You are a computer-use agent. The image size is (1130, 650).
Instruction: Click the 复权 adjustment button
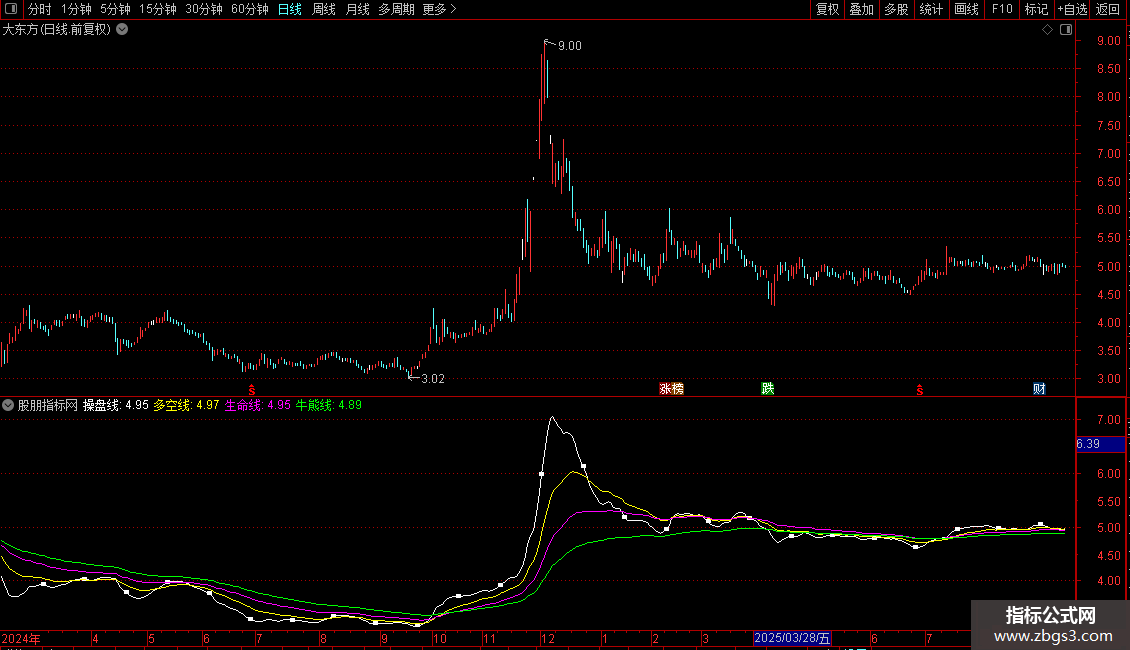pyautogui.click(x=827, y=9)
